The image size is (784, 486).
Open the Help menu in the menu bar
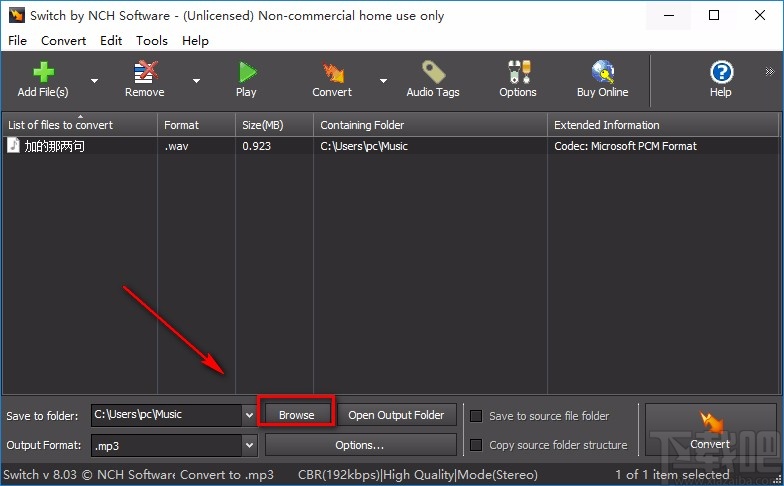196,40
